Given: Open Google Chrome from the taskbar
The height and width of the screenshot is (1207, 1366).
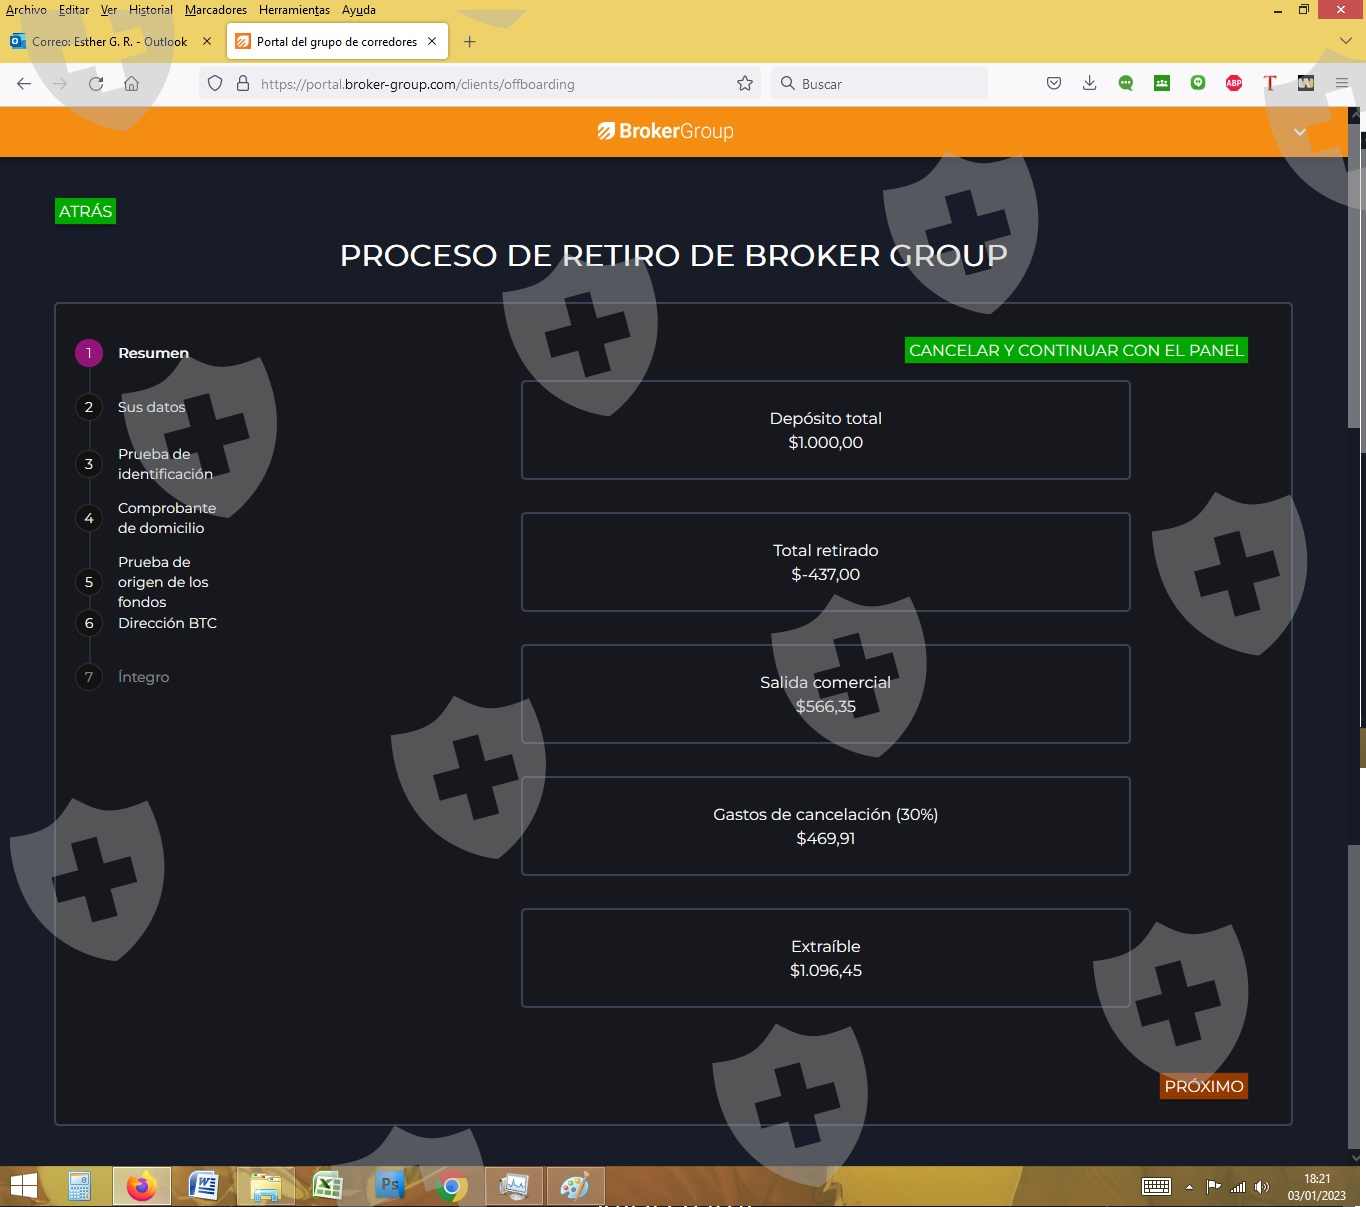Looking at the screenshot, I should (x=451, y=1187).
